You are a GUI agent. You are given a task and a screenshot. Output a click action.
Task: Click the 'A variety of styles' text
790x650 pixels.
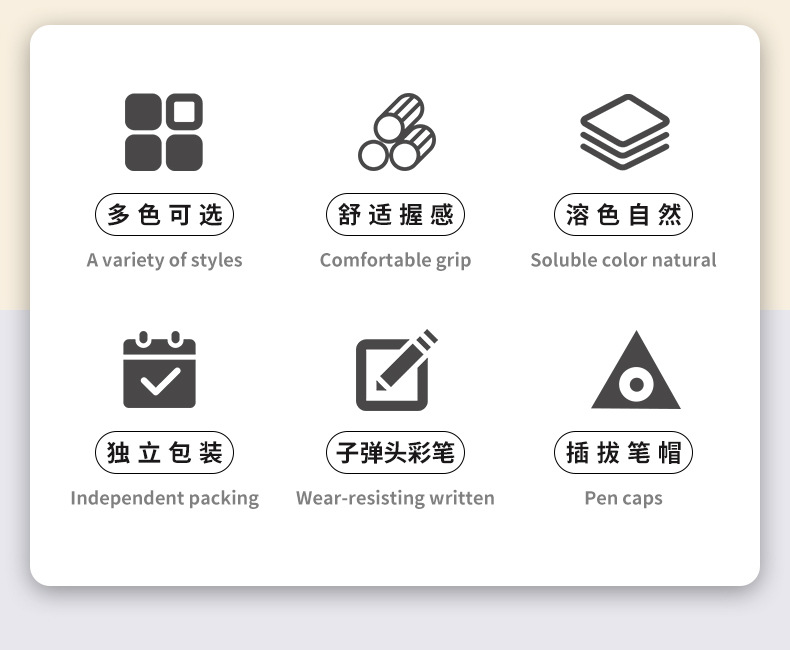tap(164, 260)
